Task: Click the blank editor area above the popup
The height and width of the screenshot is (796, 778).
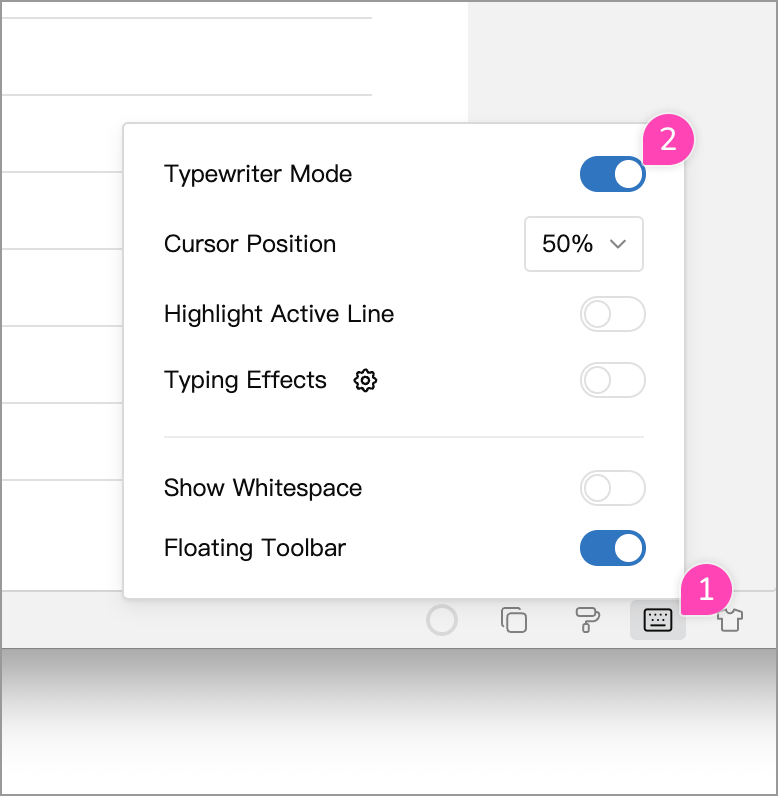Action: (233, 56)
